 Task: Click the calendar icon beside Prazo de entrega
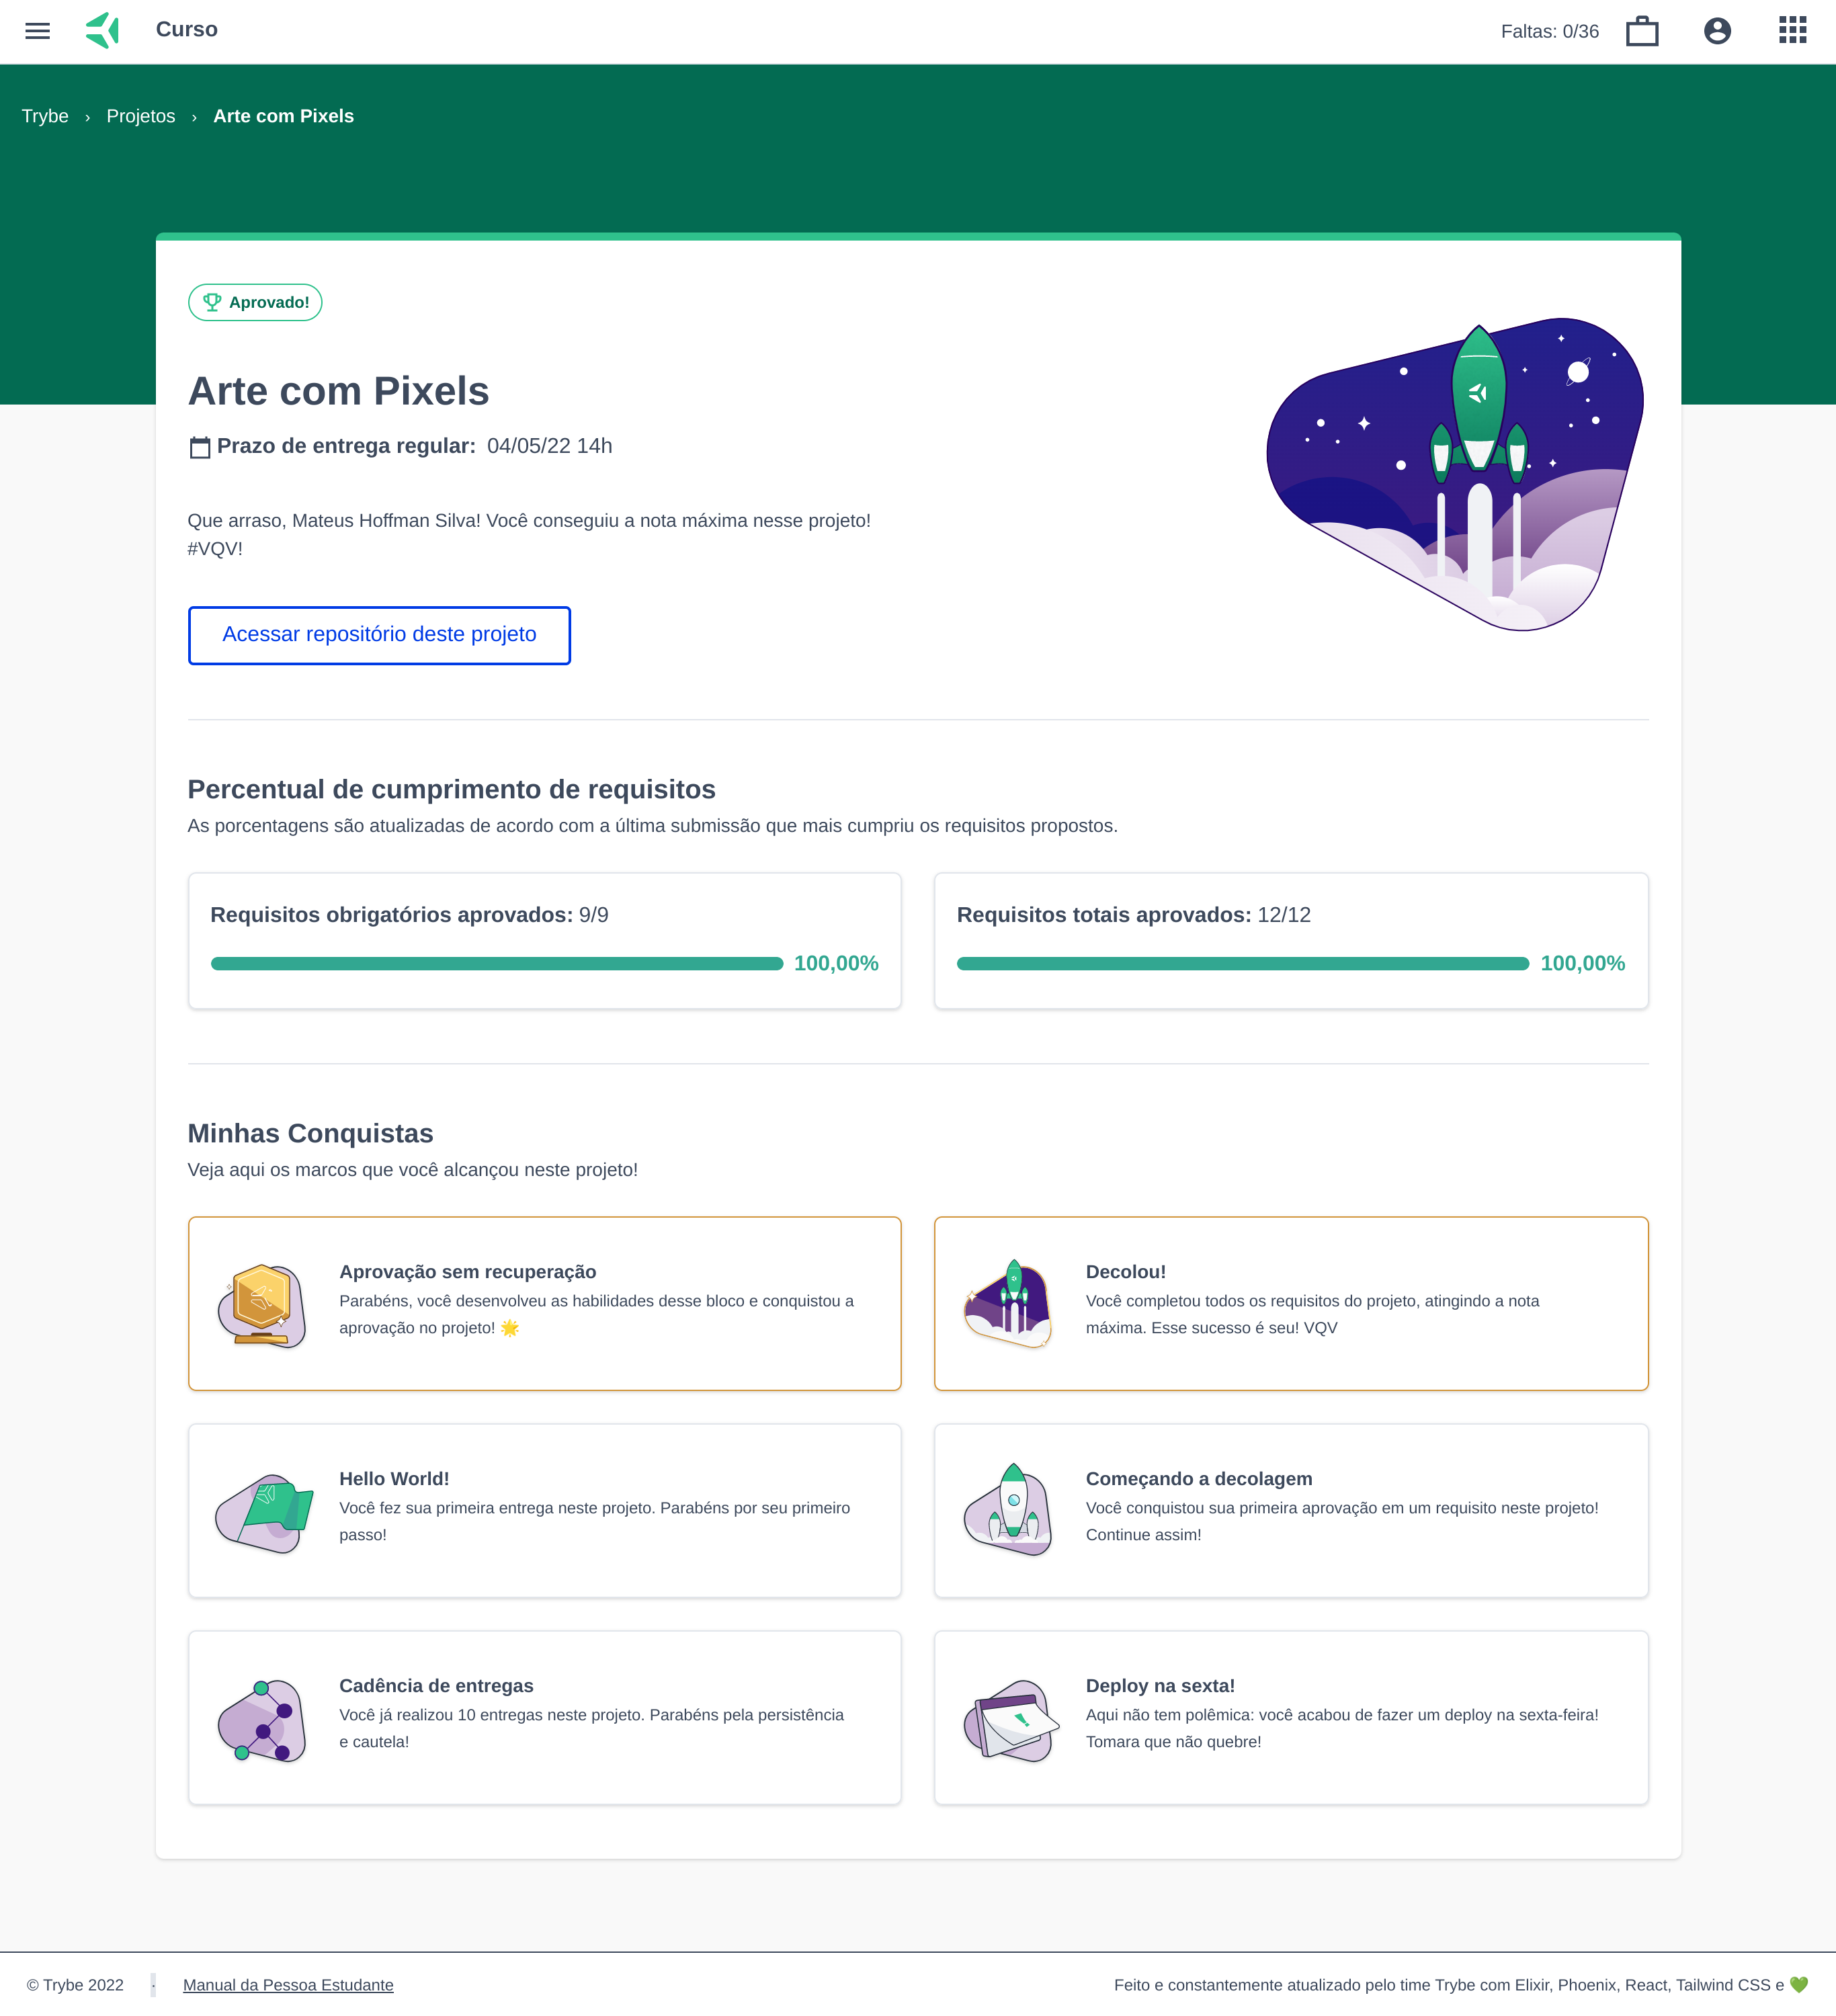pos(200,447)
